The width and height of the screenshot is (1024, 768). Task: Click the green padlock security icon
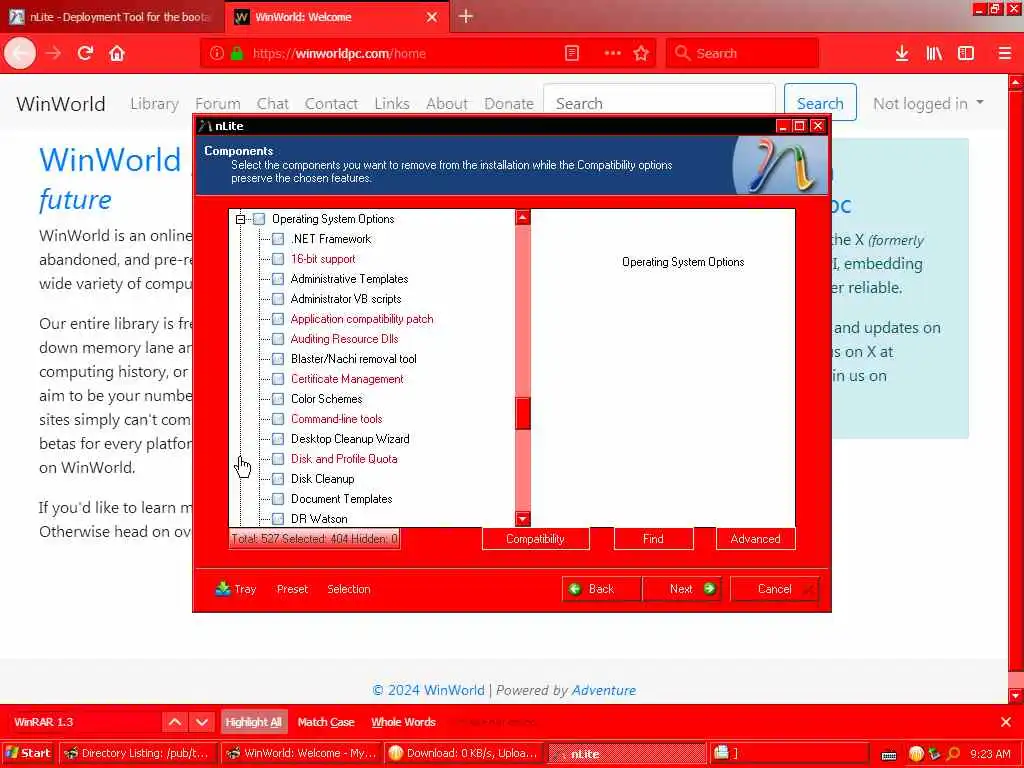pyautogui.click(x=237, y=54)
